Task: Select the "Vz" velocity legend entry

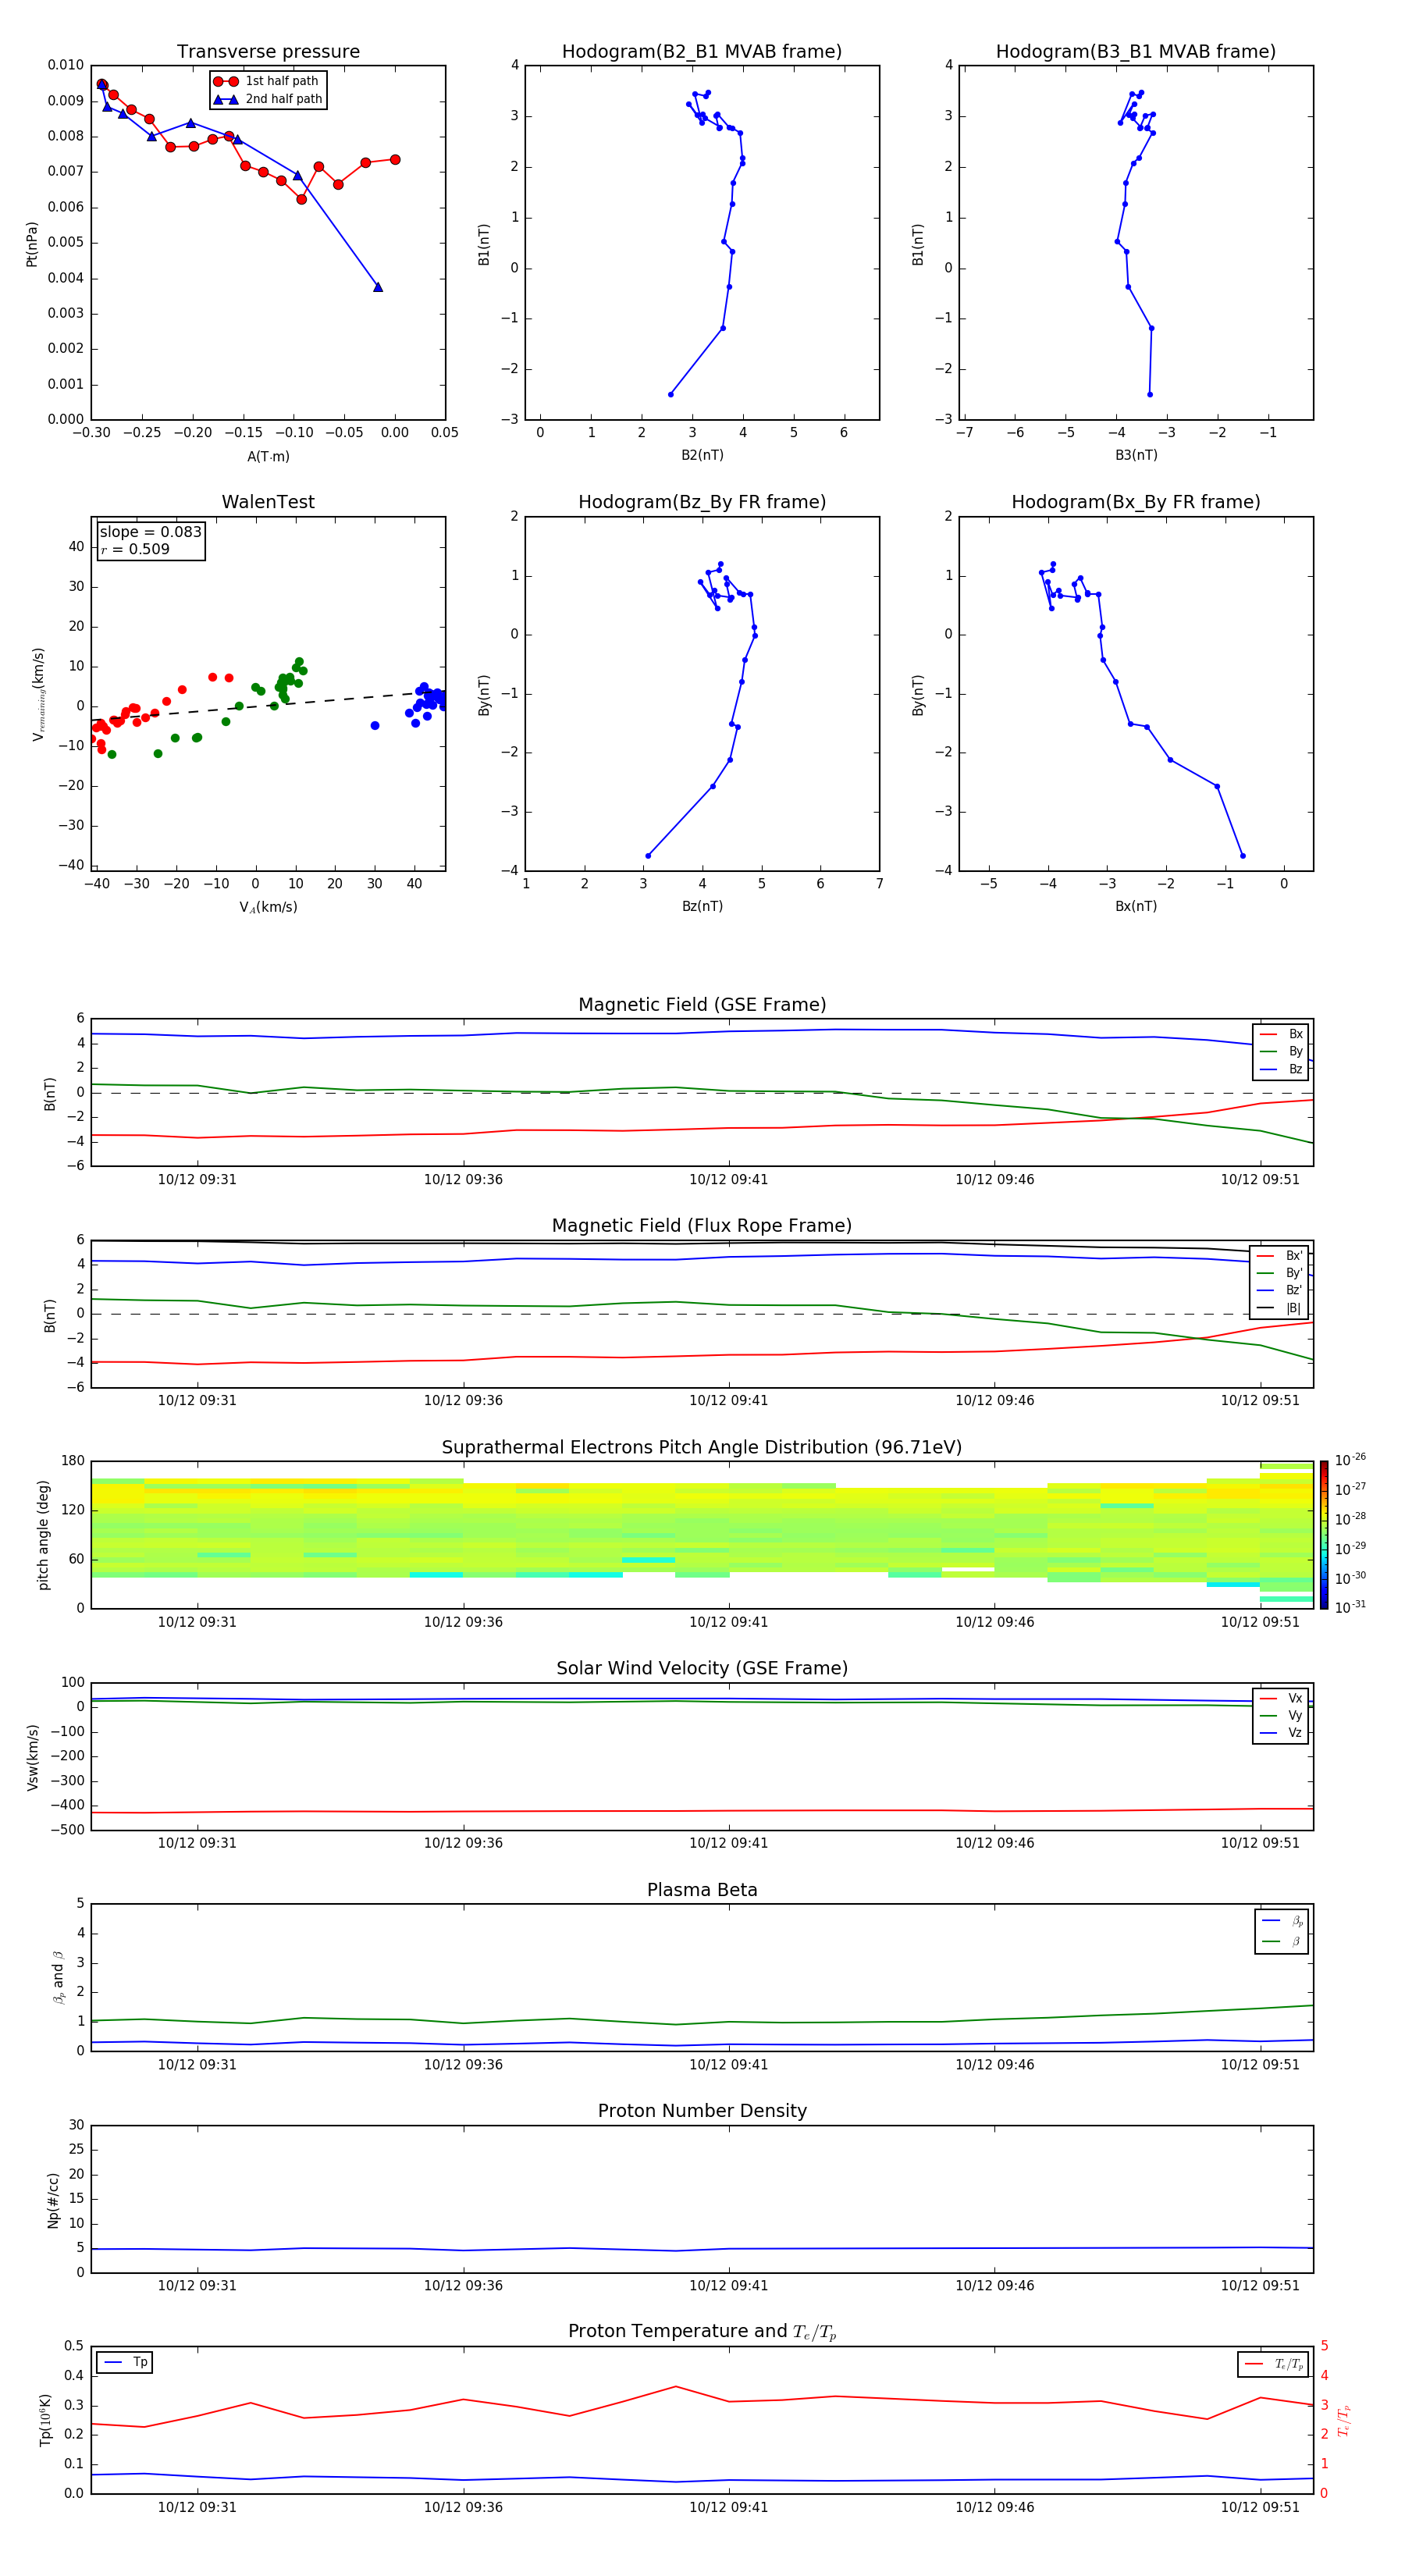Action: (1281, 1732)
